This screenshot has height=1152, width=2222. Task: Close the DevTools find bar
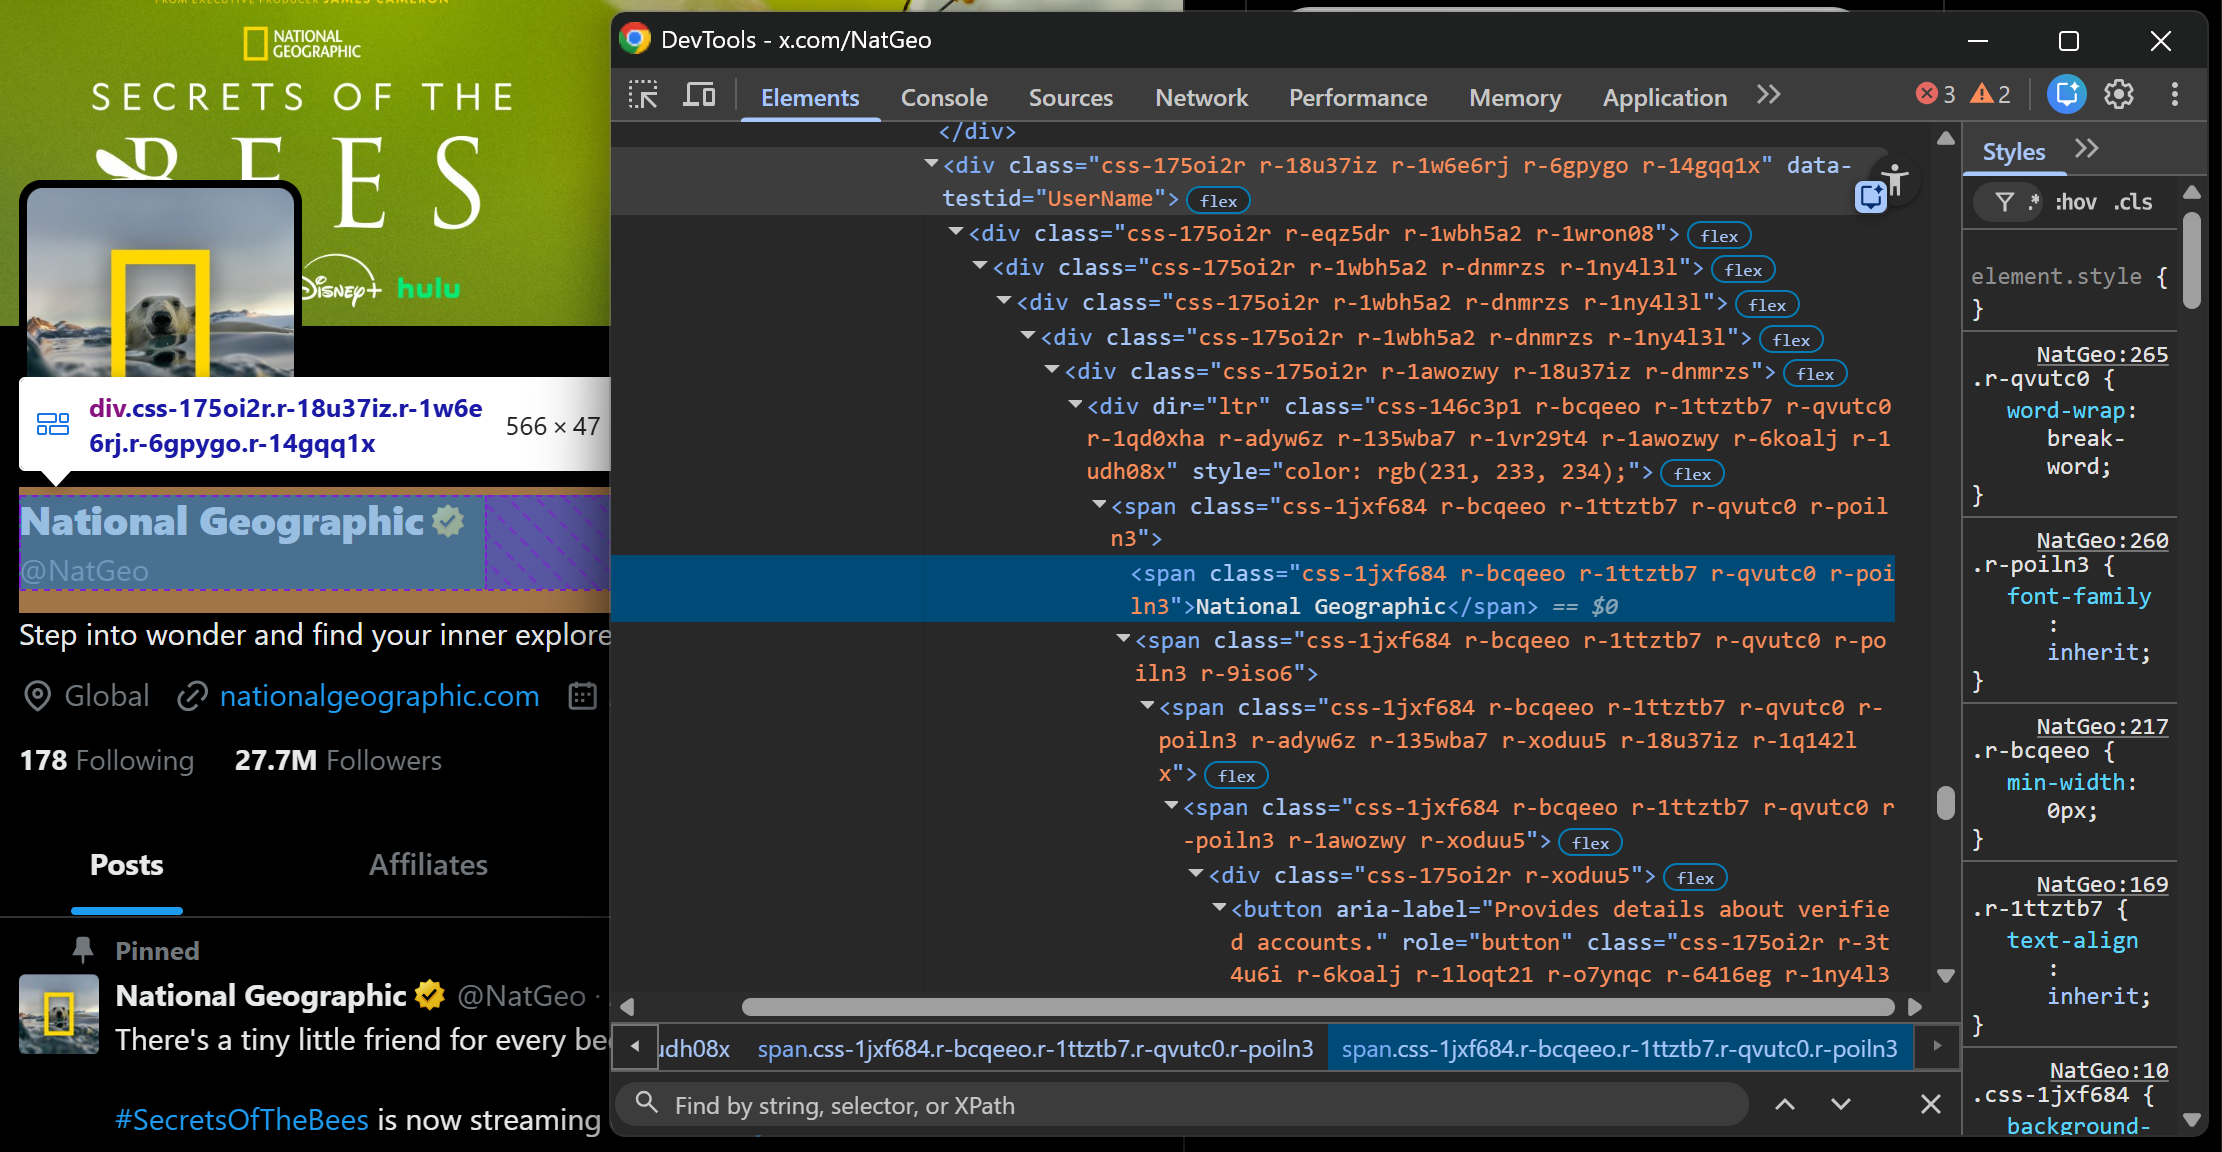(1931, 1104)
